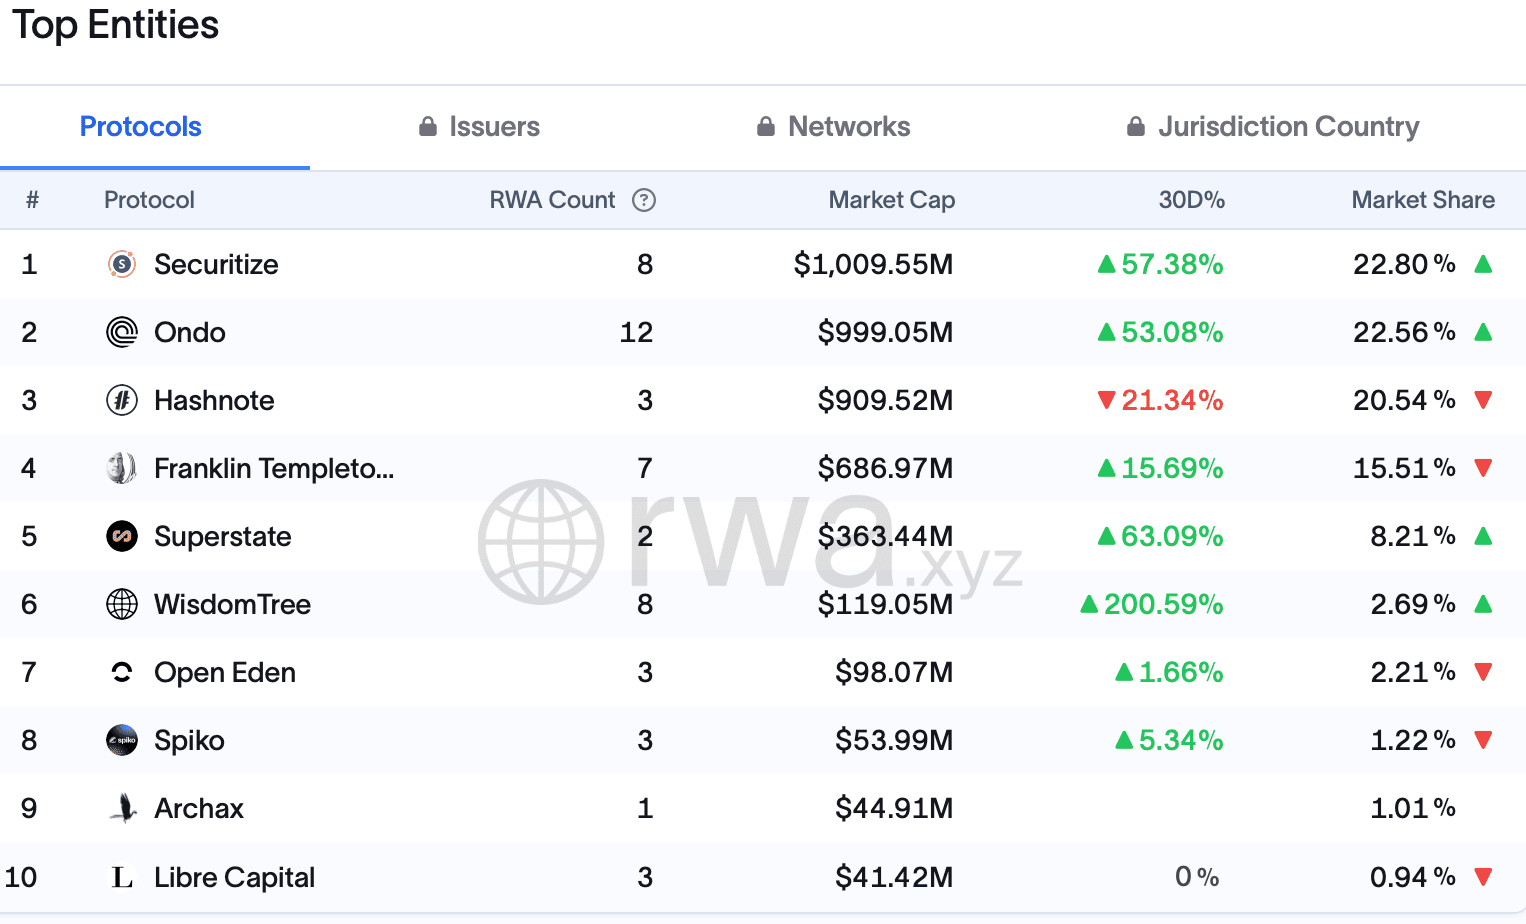The width and height of the screenshot is (1526, 924).
Task: Click Open Eden market share down arrow
Action: point(1483,672)
